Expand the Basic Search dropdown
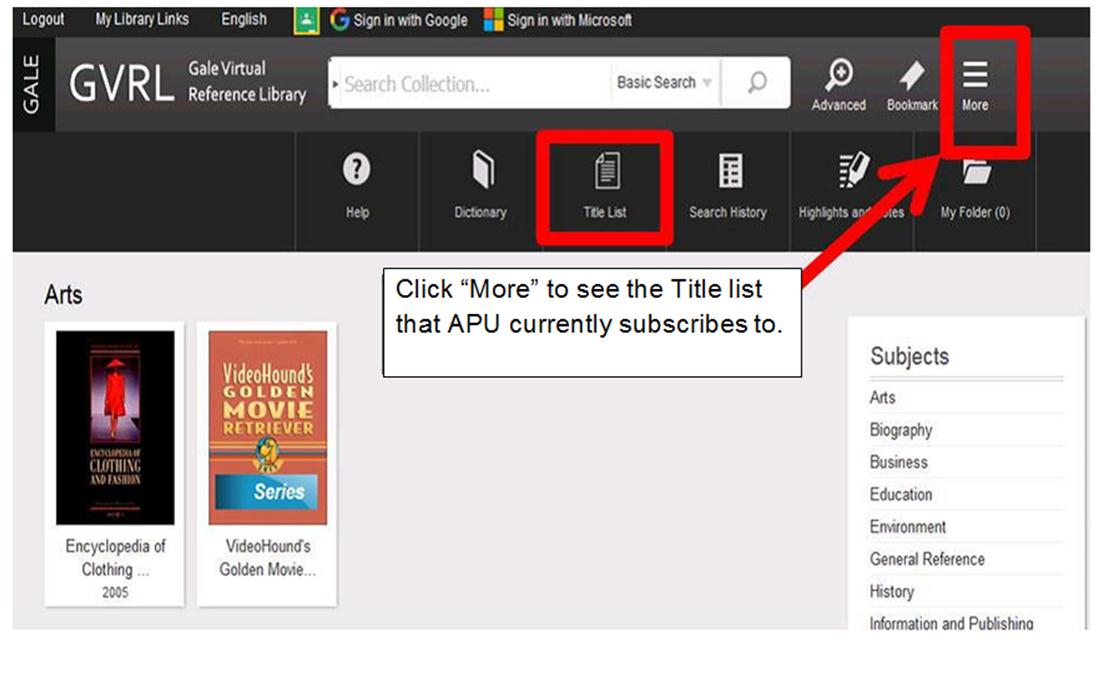The width and height of the screenshot is (1098, 686). click(664, 83)
